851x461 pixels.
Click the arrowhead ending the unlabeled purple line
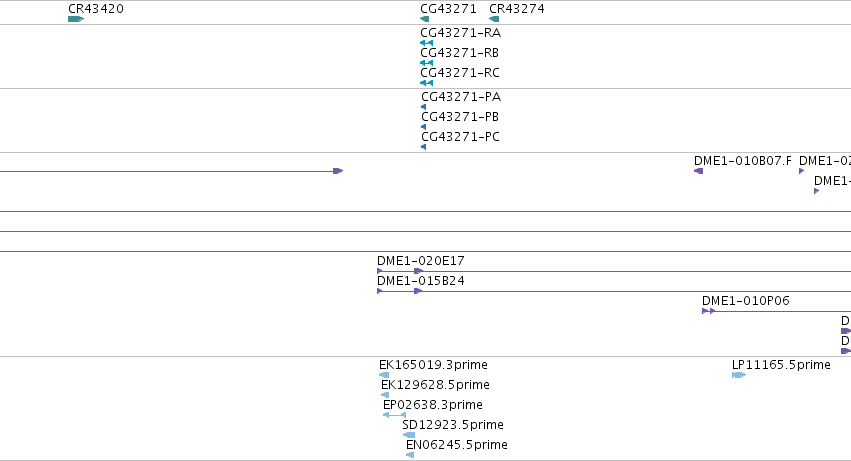point(338,171)
